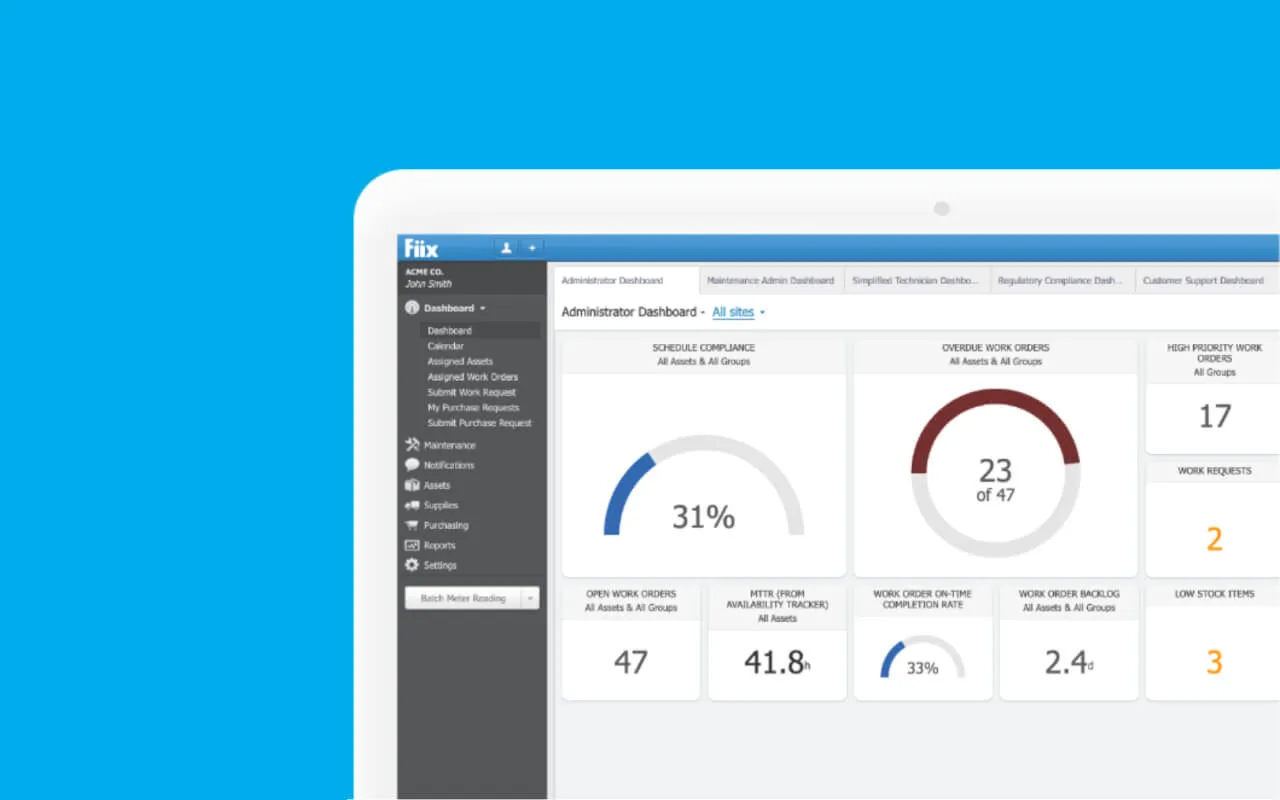The image size is (1280, 800).
Task: Expand the Dashboard menu arrow in sidebar
Action: [483, 309]
